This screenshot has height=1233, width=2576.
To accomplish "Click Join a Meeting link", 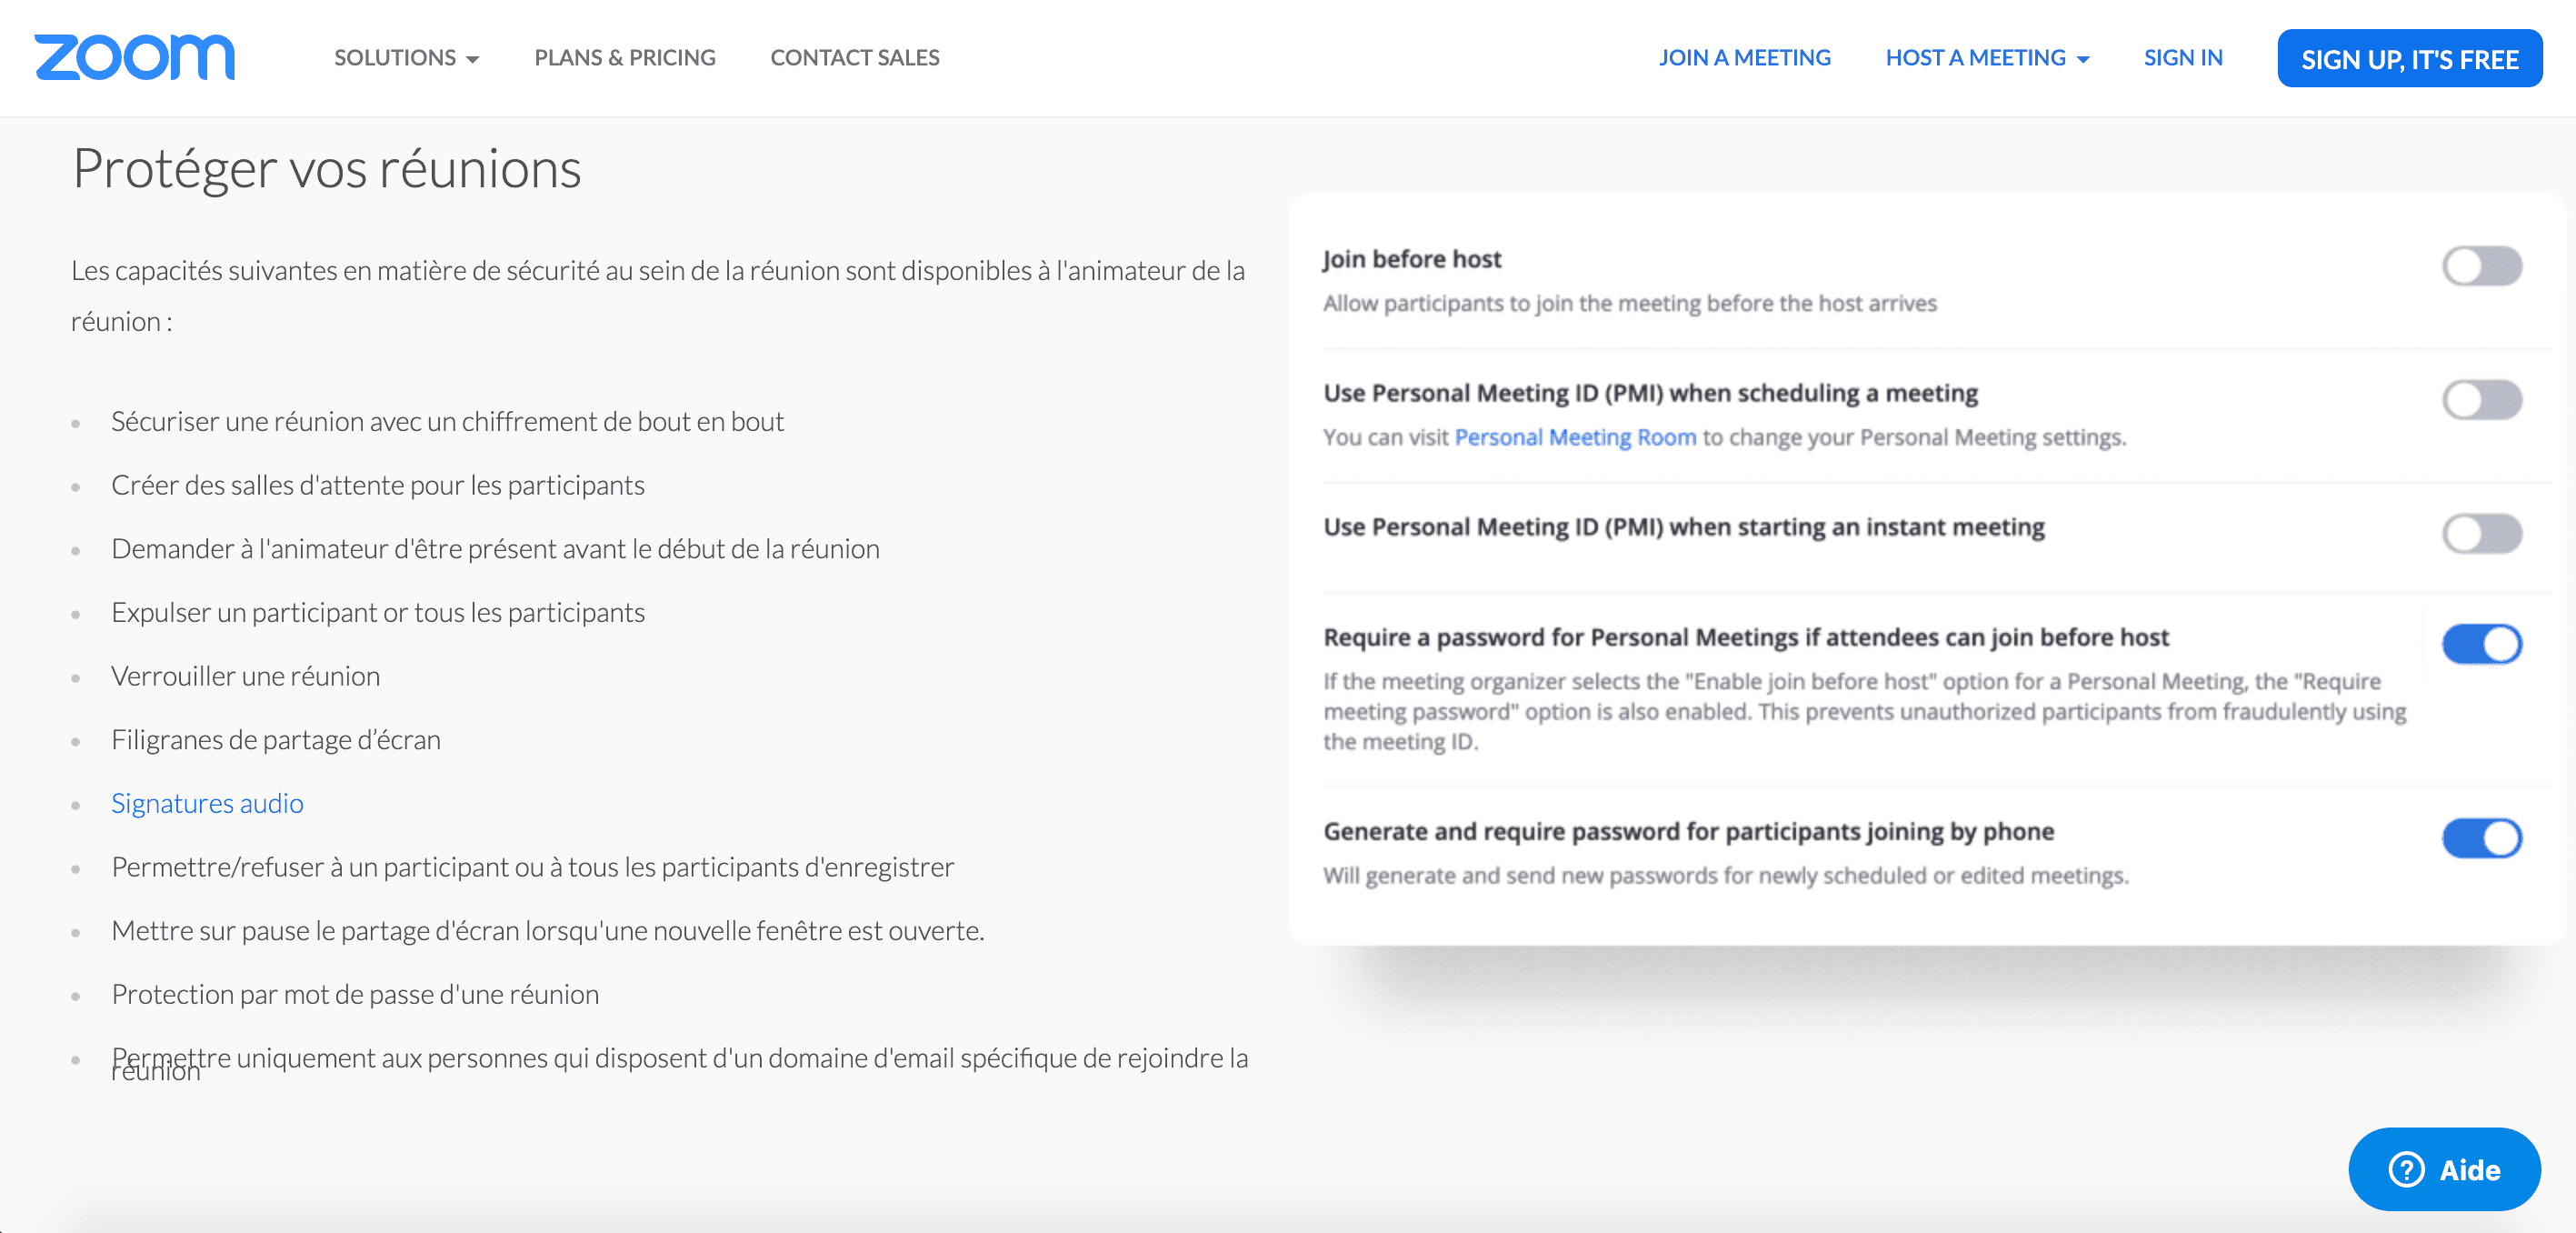I will tap(1744, 58).
